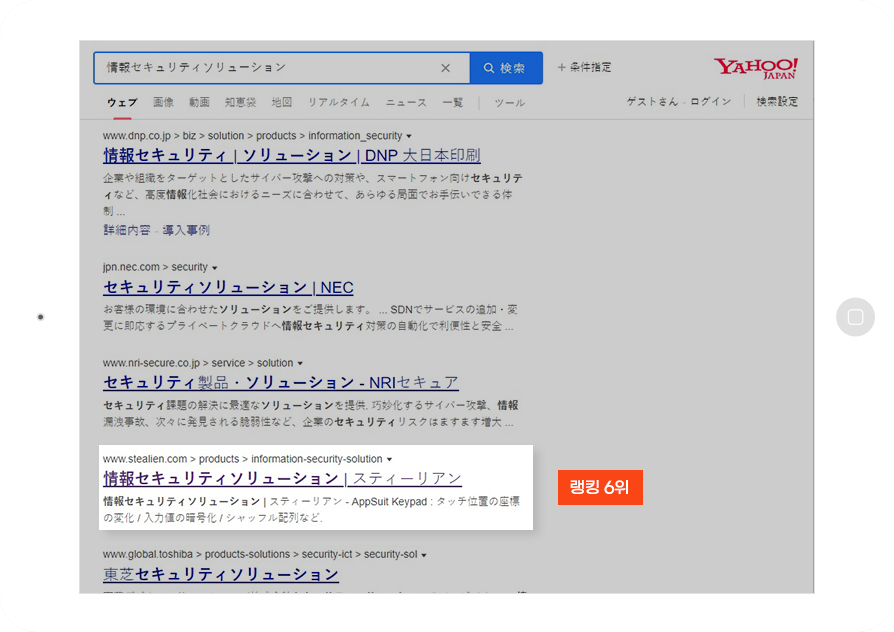Expand dropdown arrow beside the jpn.nec.com URL
Screen dimensions: 894x632
(x=214, y=268)
